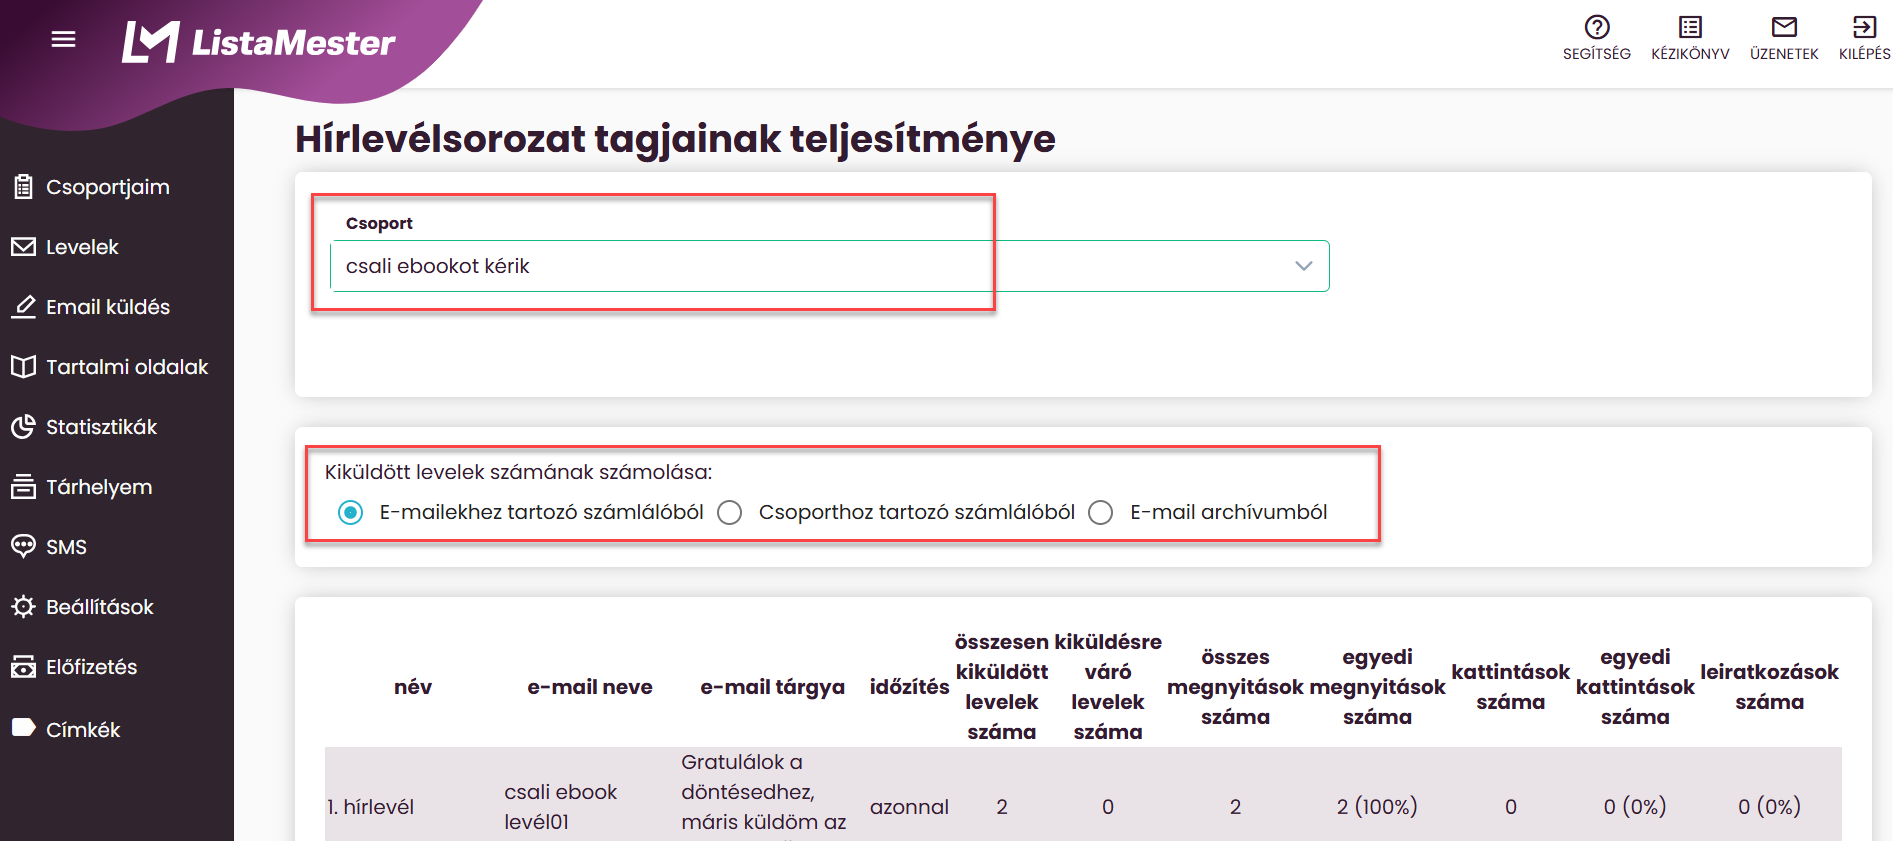Click the SMS speech bubble icon
The width and height of the screenshot is (1893, 841).
23,546
